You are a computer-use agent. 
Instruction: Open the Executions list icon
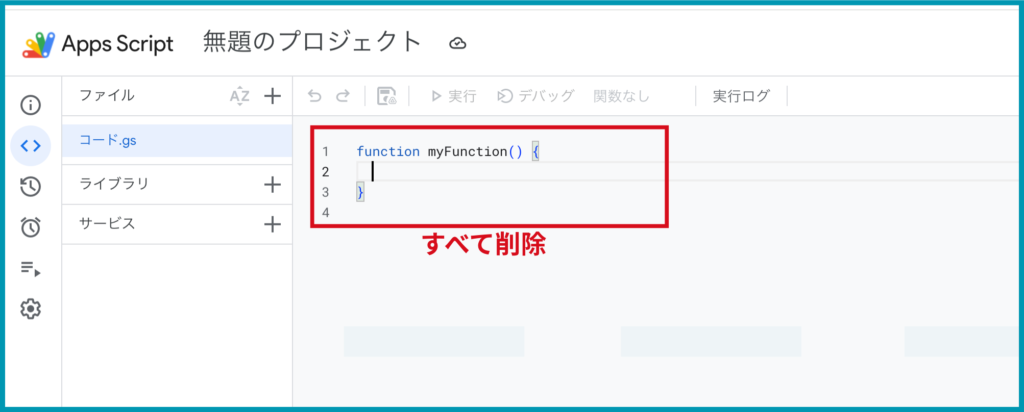pos(31,268)
